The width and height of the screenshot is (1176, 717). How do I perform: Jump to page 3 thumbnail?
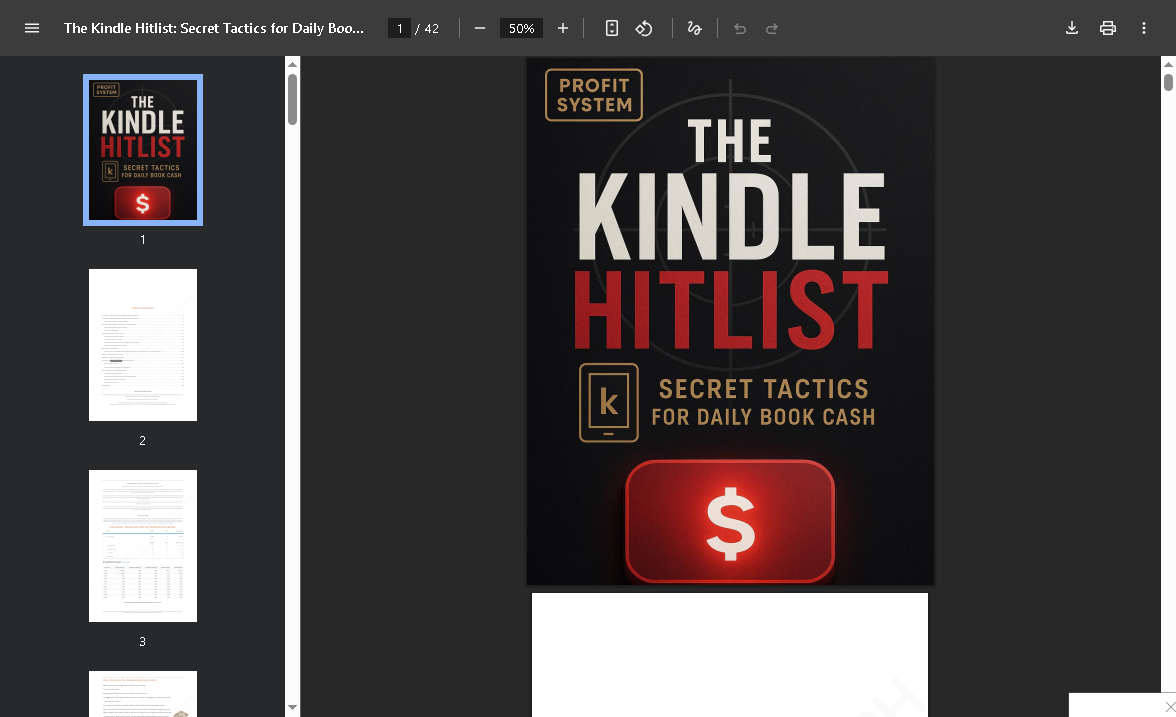click(143, 546)
